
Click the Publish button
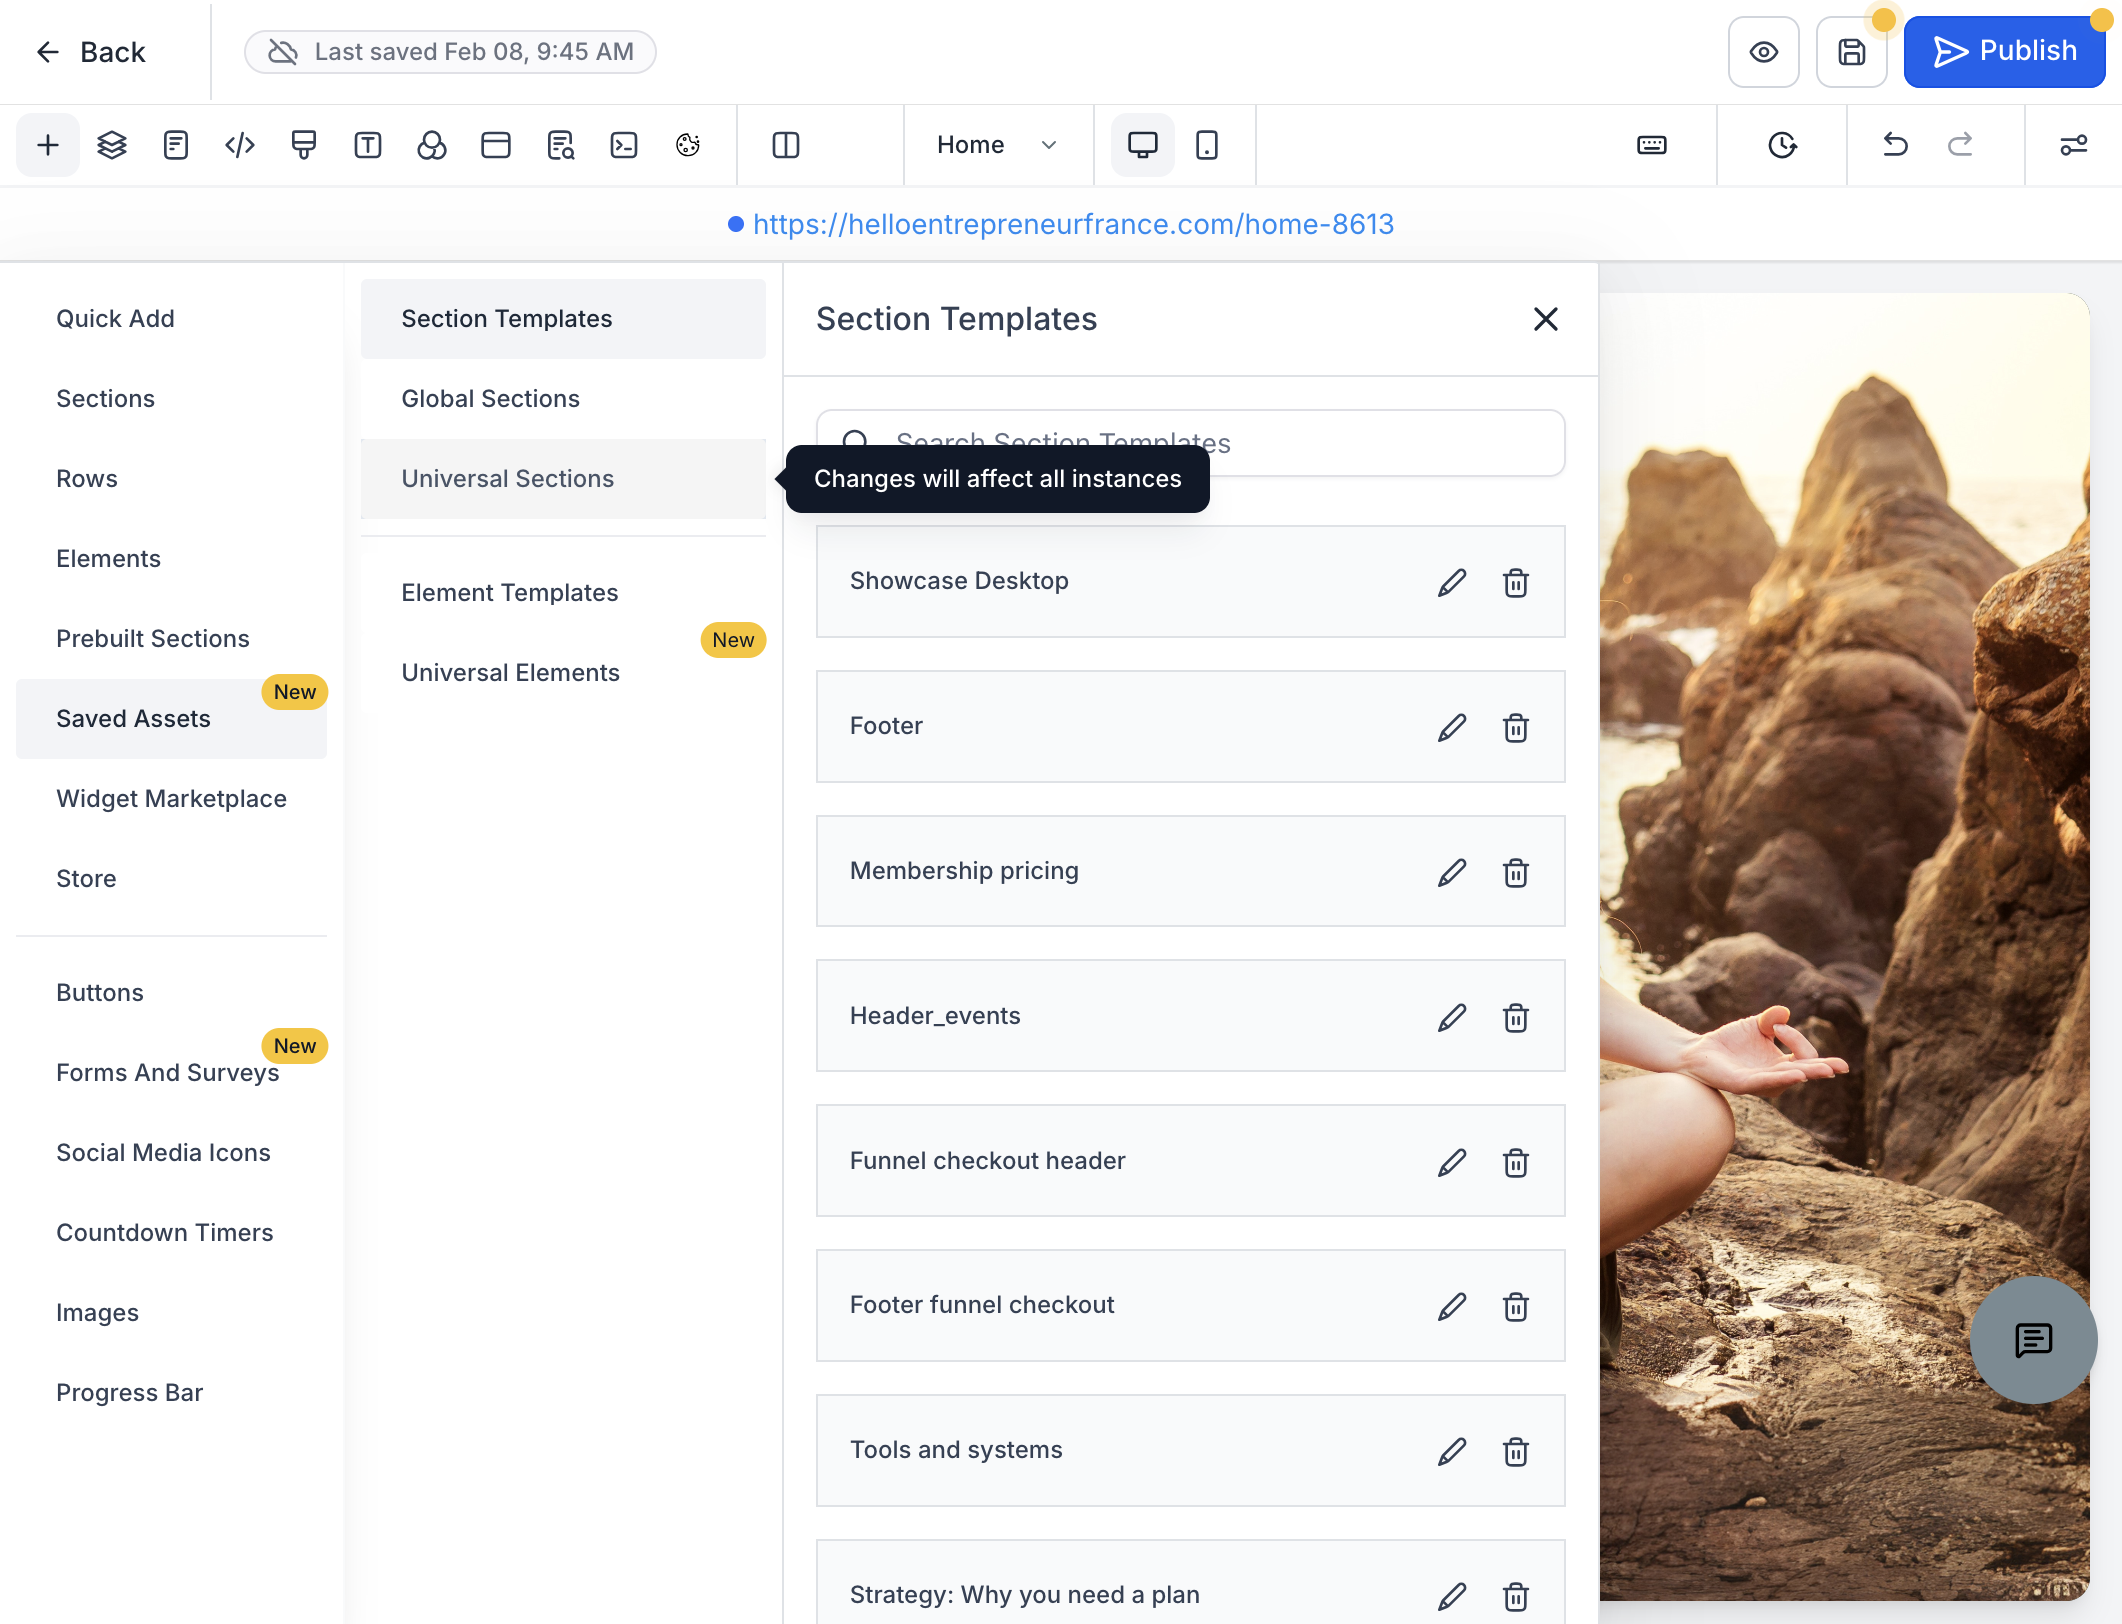tap(2004, 52)
